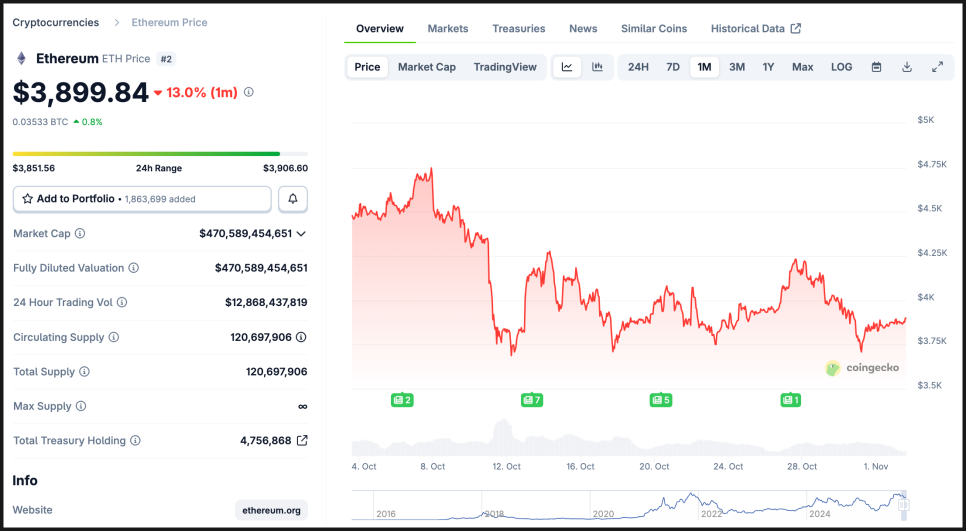Open the Markets tab
Screen dimensions: 966x531
point(448,29)
